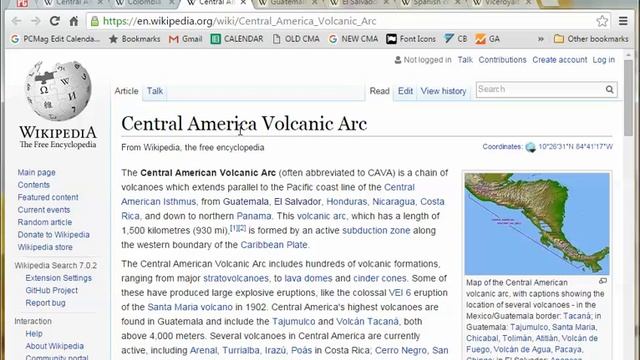The image size is (640, 360).
Task: Open Featured content link
Action: click(x=48, y=197)
